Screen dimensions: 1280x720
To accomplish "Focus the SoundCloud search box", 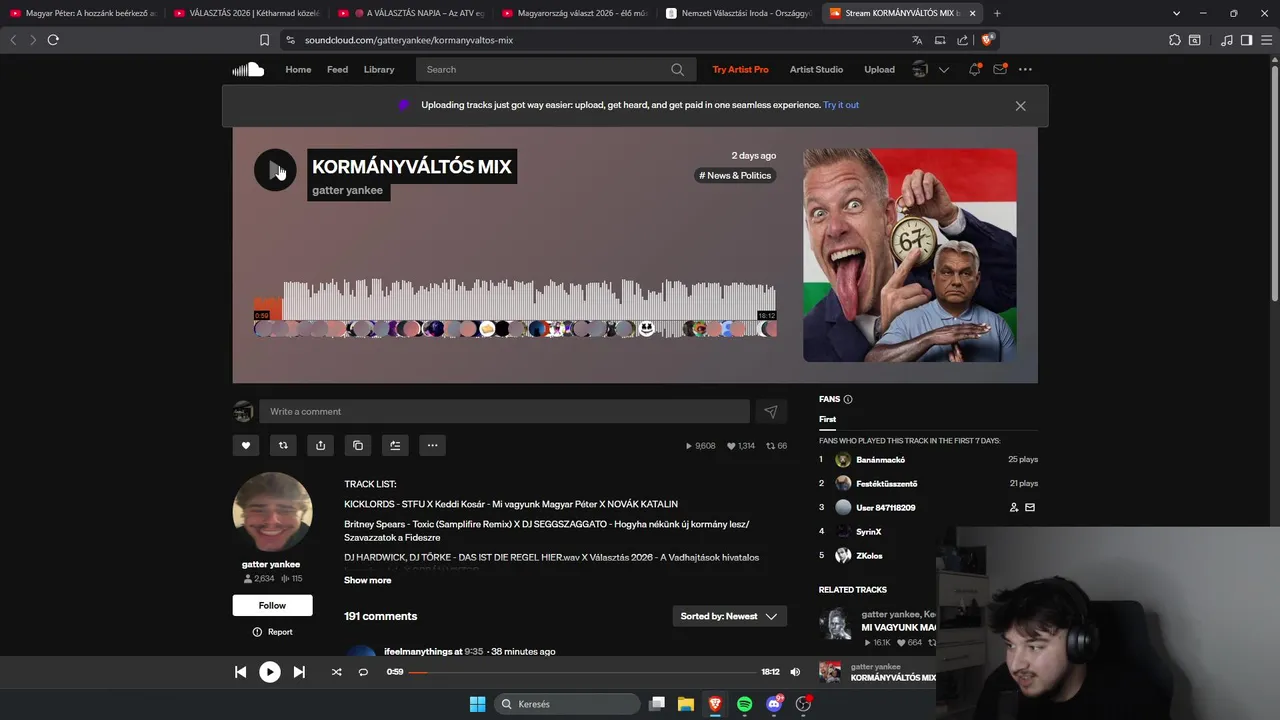I will (545, 69).
